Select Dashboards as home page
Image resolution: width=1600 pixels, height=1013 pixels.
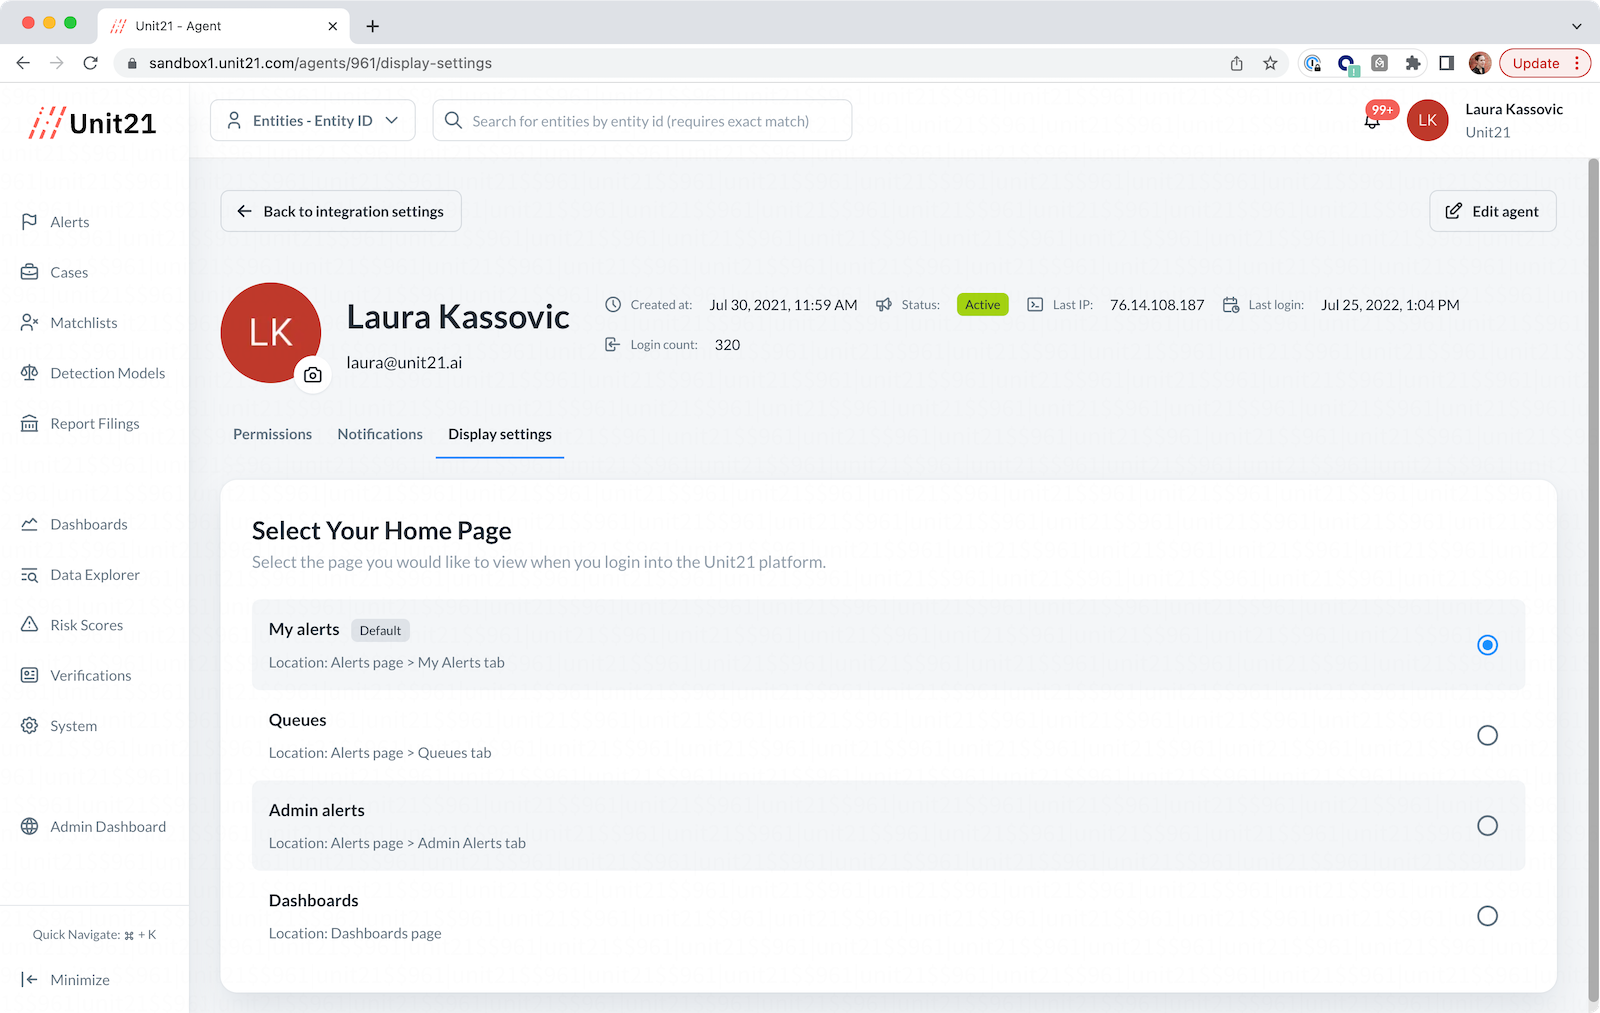coord(1487,916)
